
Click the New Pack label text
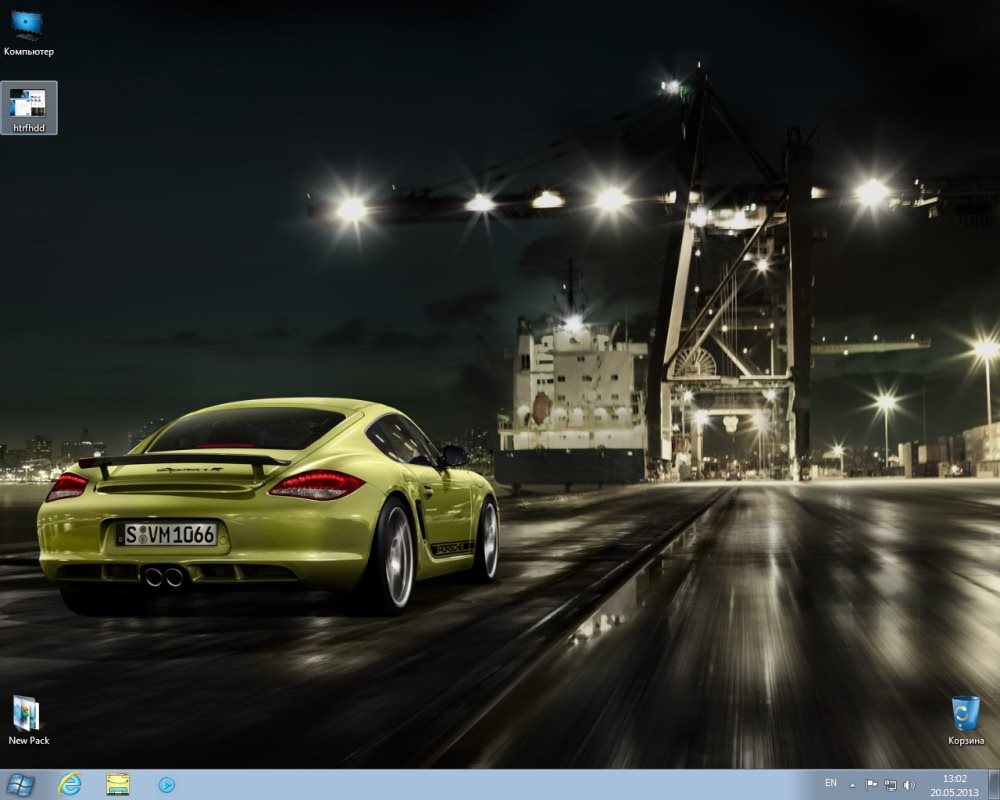[29, 741]
